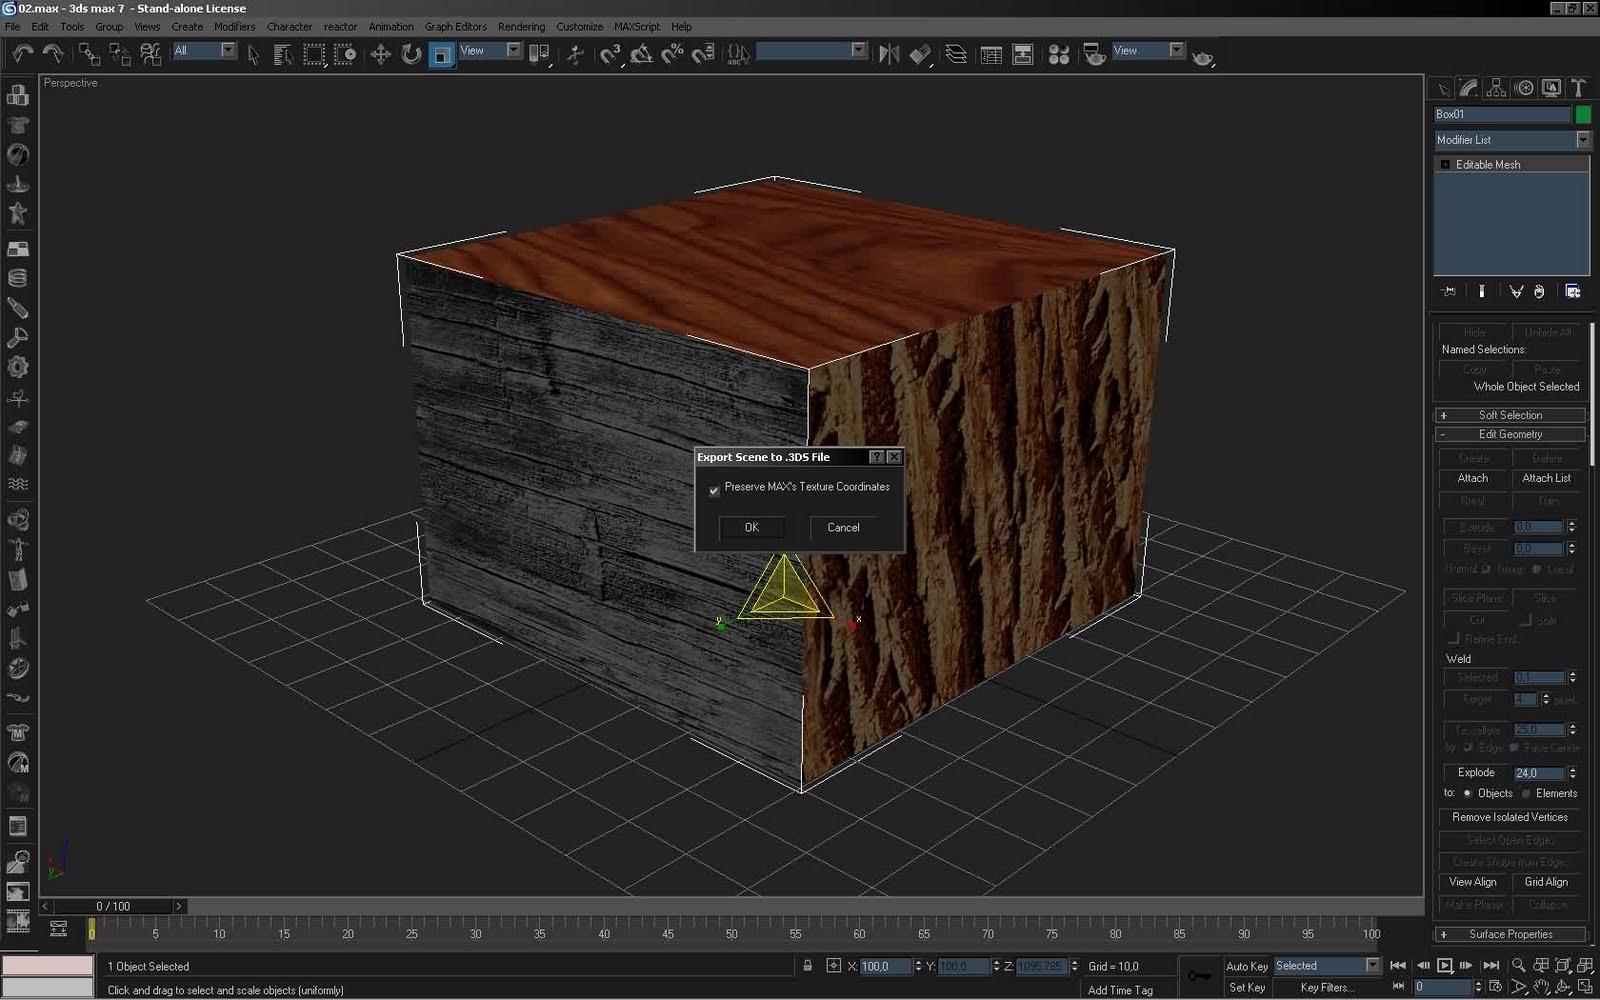Open the Schematic View icon
The width and height of the screenshot is (1600, 1000).
(x=1023, y=55)
